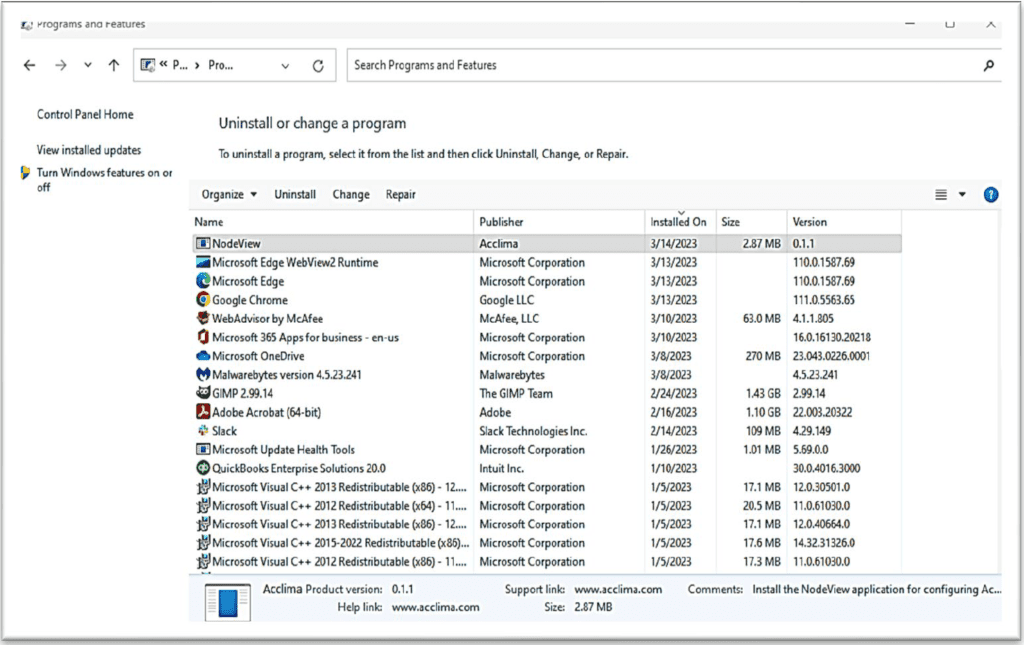Viewport: 1024px width, 645px height.
Task: Click the up navigation arrow icon
Action: tap(114, 64)
